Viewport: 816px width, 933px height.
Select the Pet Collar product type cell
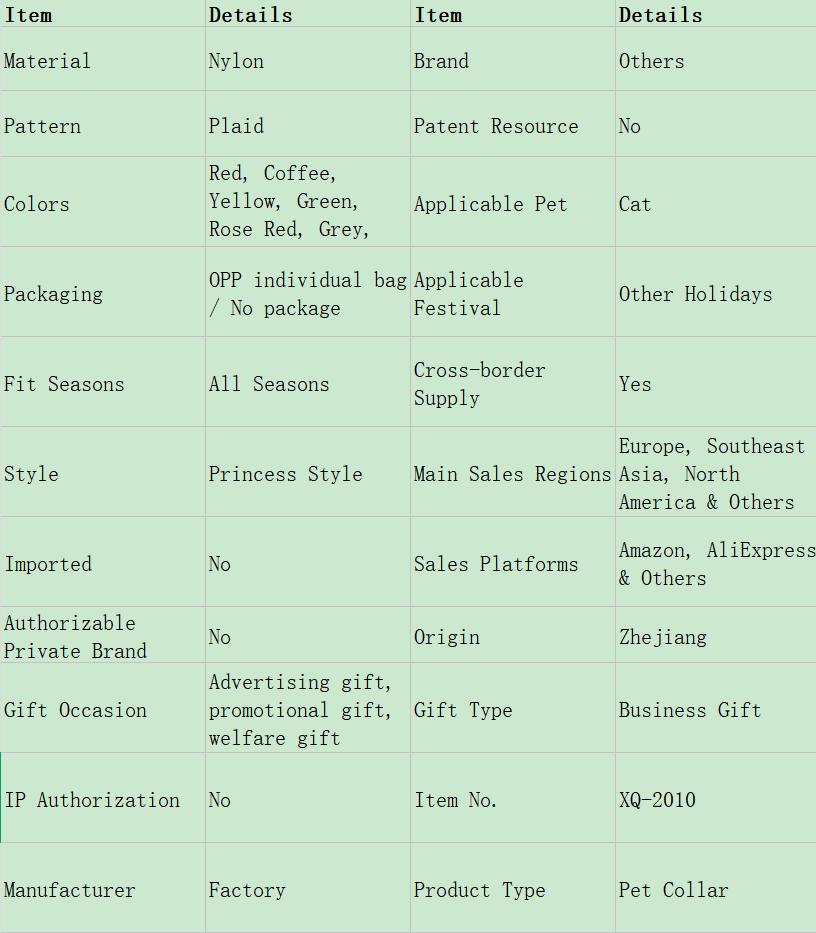716,888
